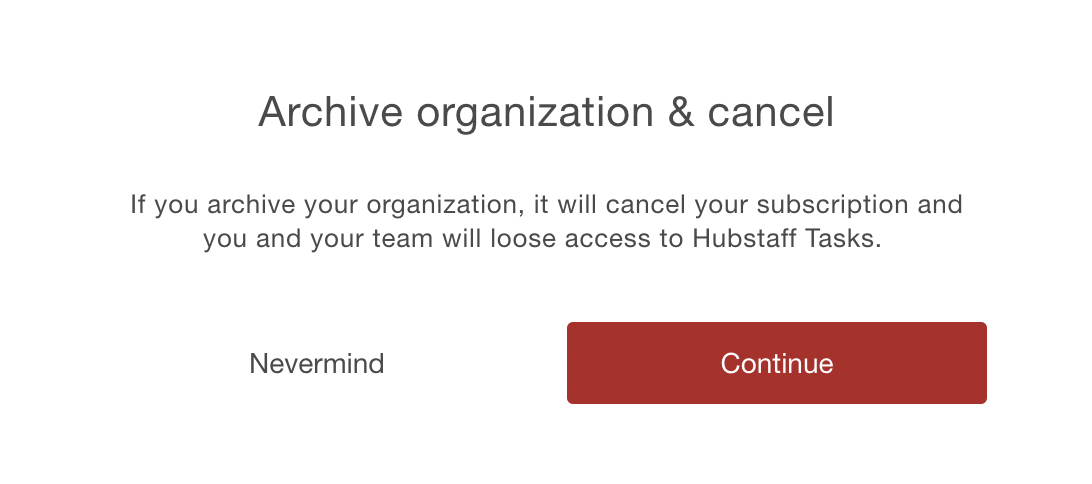This screenshot has height=484, width=1092.
Task: Click the white Continue label text
Action: tap(777, 364)
